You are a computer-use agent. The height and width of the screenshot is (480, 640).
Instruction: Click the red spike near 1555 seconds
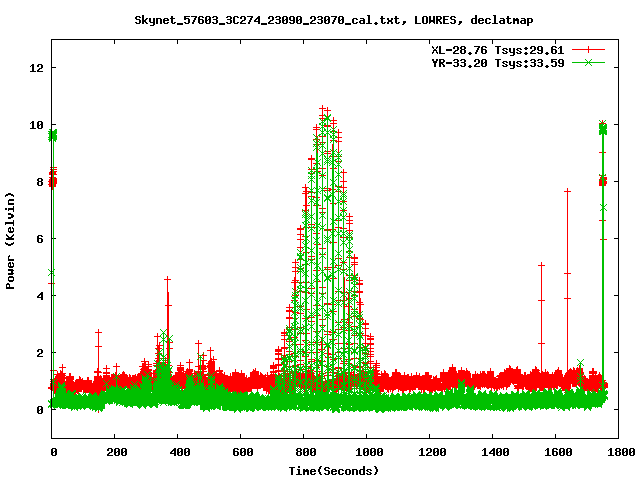[x=541, y=318]
